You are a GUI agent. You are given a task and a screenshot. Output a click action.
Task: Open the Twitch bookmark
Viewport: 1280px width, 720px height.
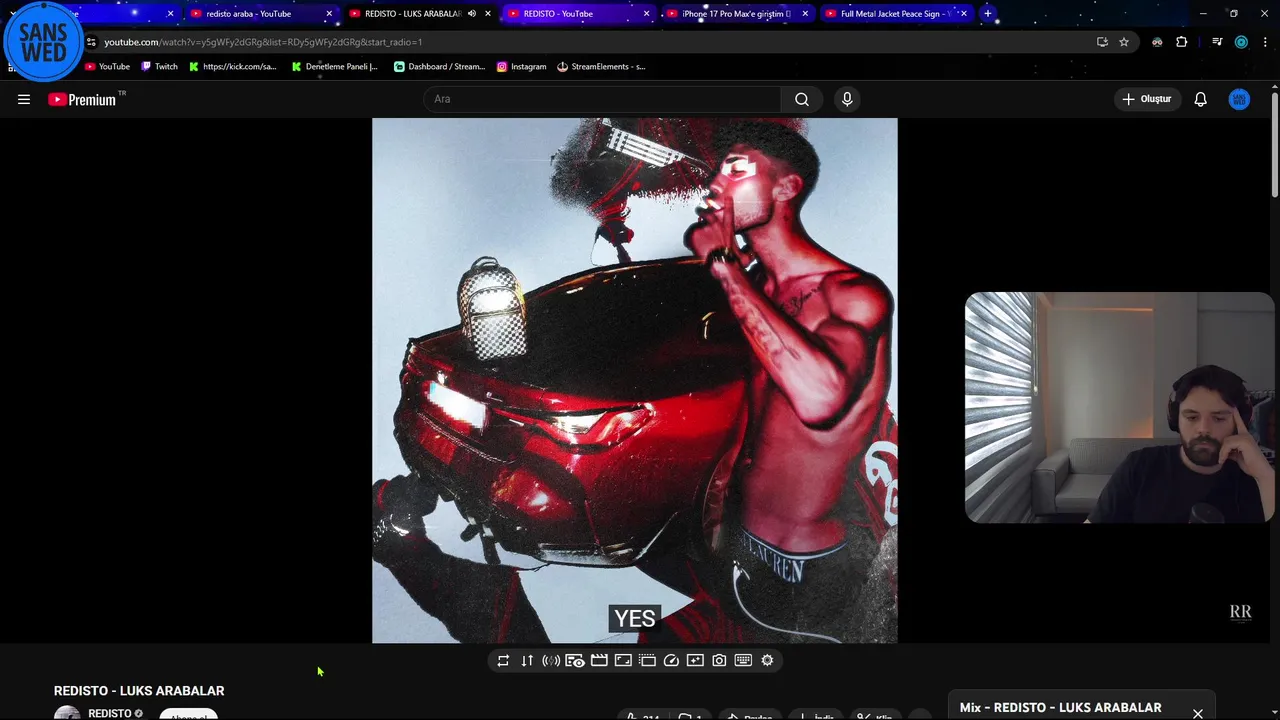point(159,67)
